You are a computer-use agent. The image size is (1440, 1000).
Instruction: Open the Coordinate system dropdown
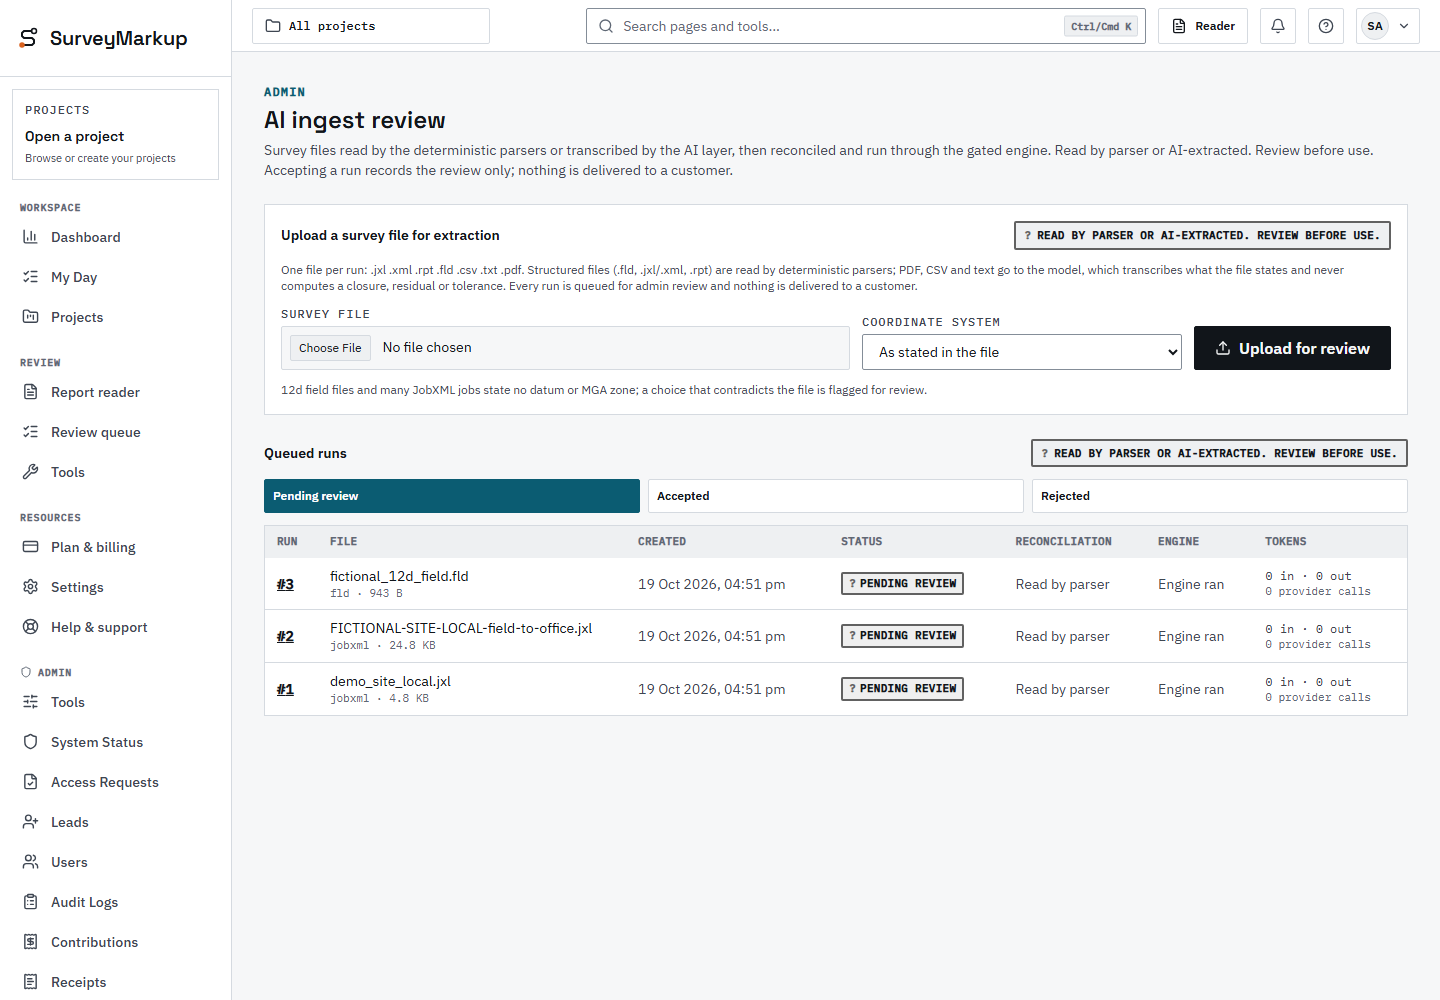pos(1022,352)
